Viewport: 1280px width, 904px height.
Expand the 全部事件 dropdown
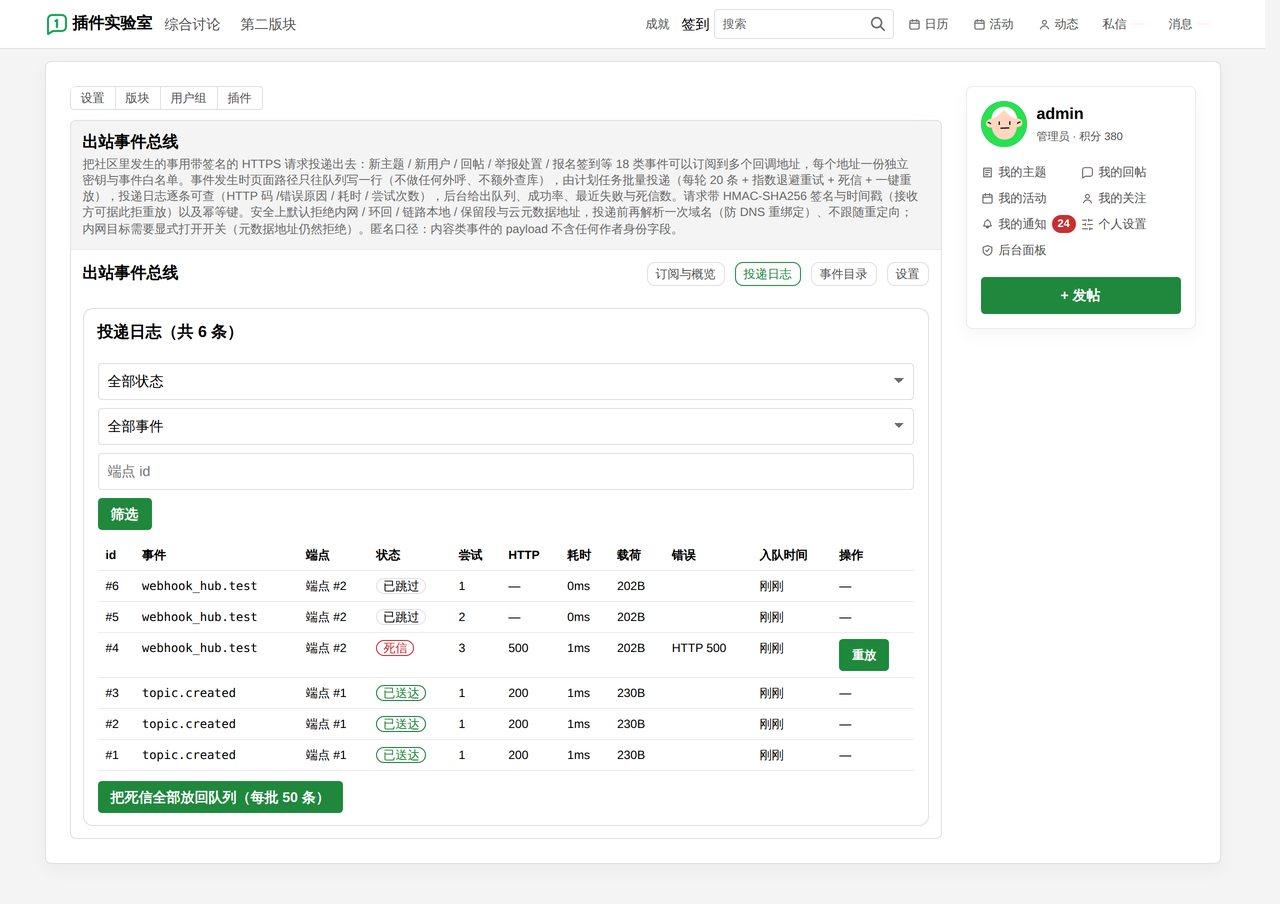[x=506, y=426]
